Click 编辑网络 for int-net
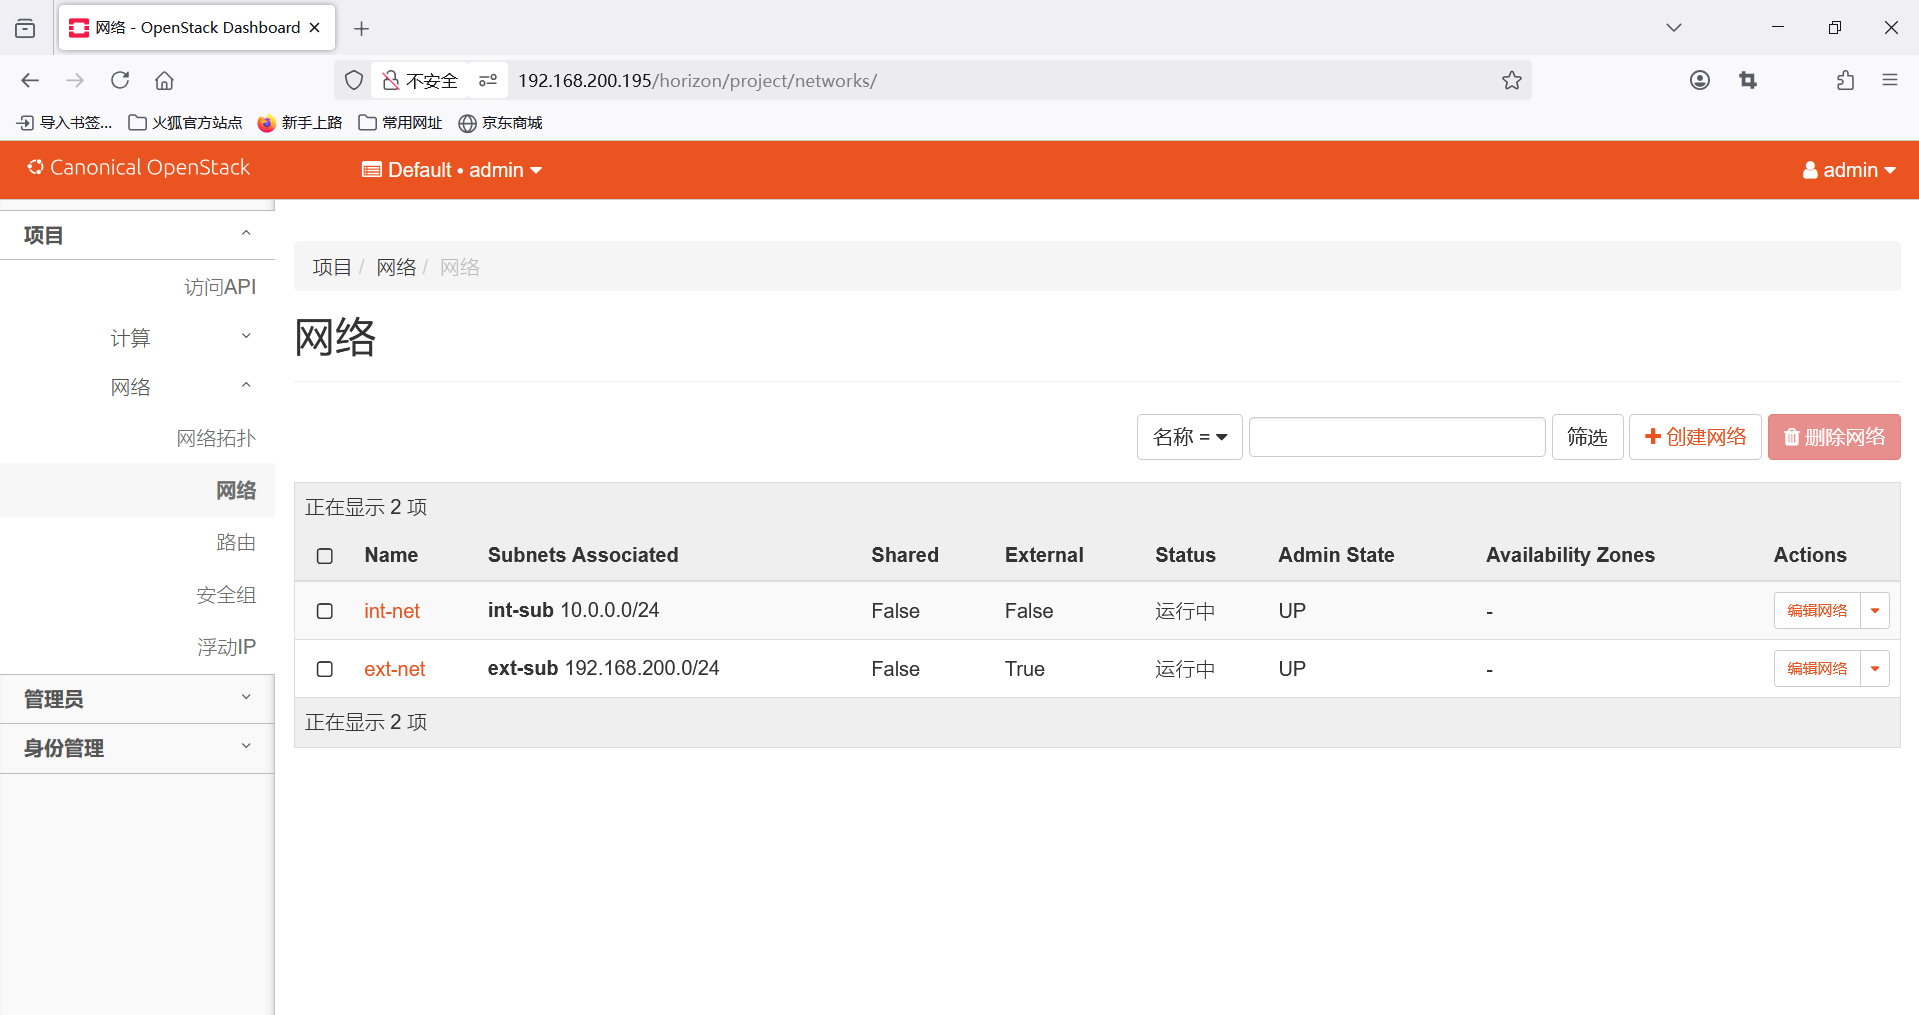 click(1817, 611)
